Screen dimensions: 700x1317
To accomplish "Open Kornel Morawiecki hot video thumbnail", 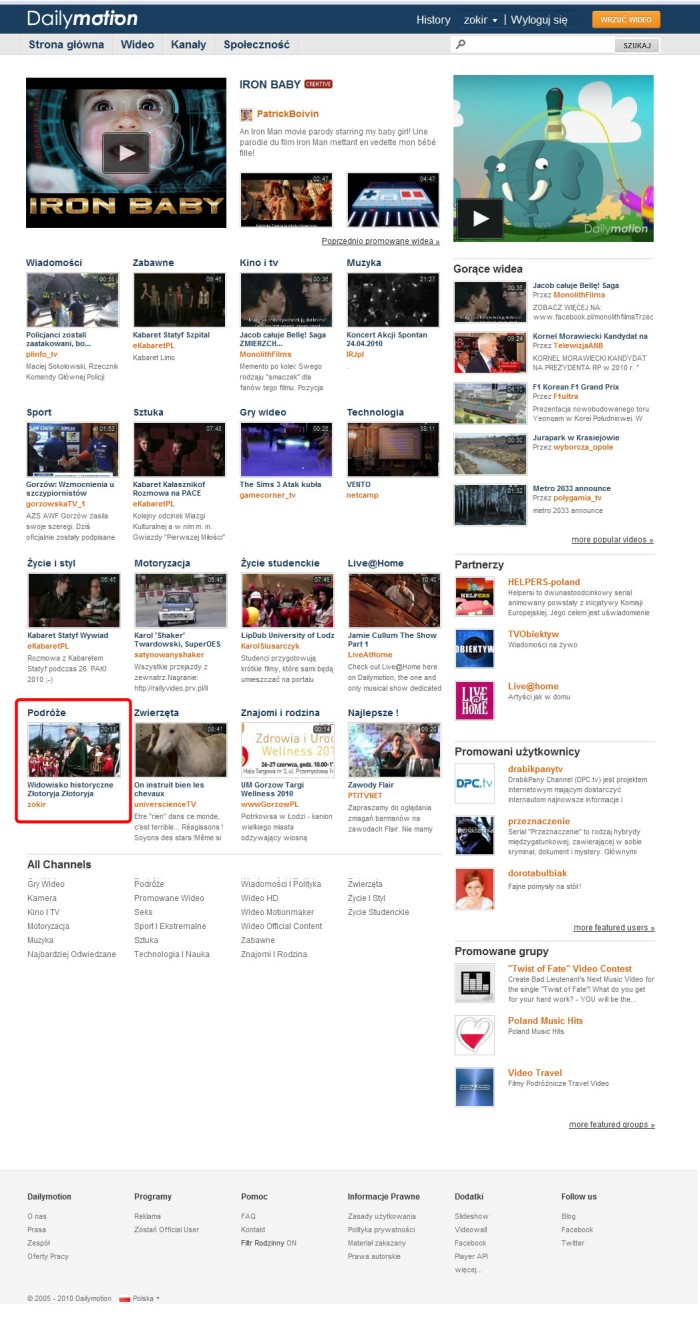I will pos(489,352).
